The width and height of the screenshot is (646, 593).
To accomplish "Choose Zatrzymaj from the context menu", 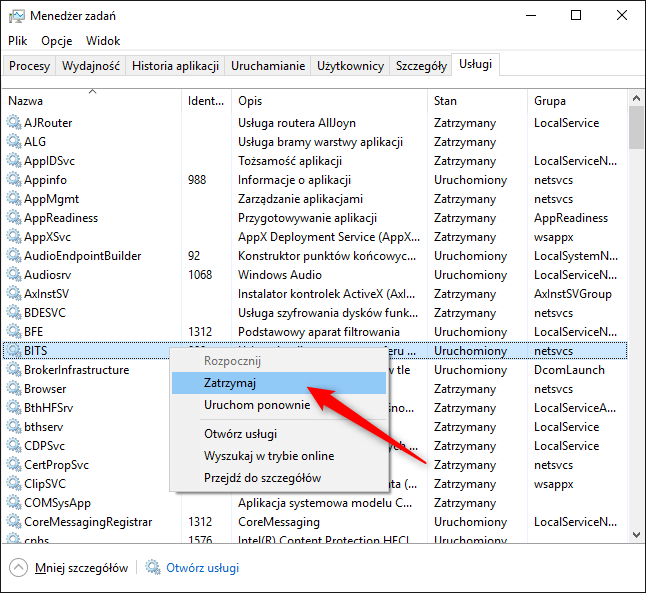I will [x=232, y=383].
